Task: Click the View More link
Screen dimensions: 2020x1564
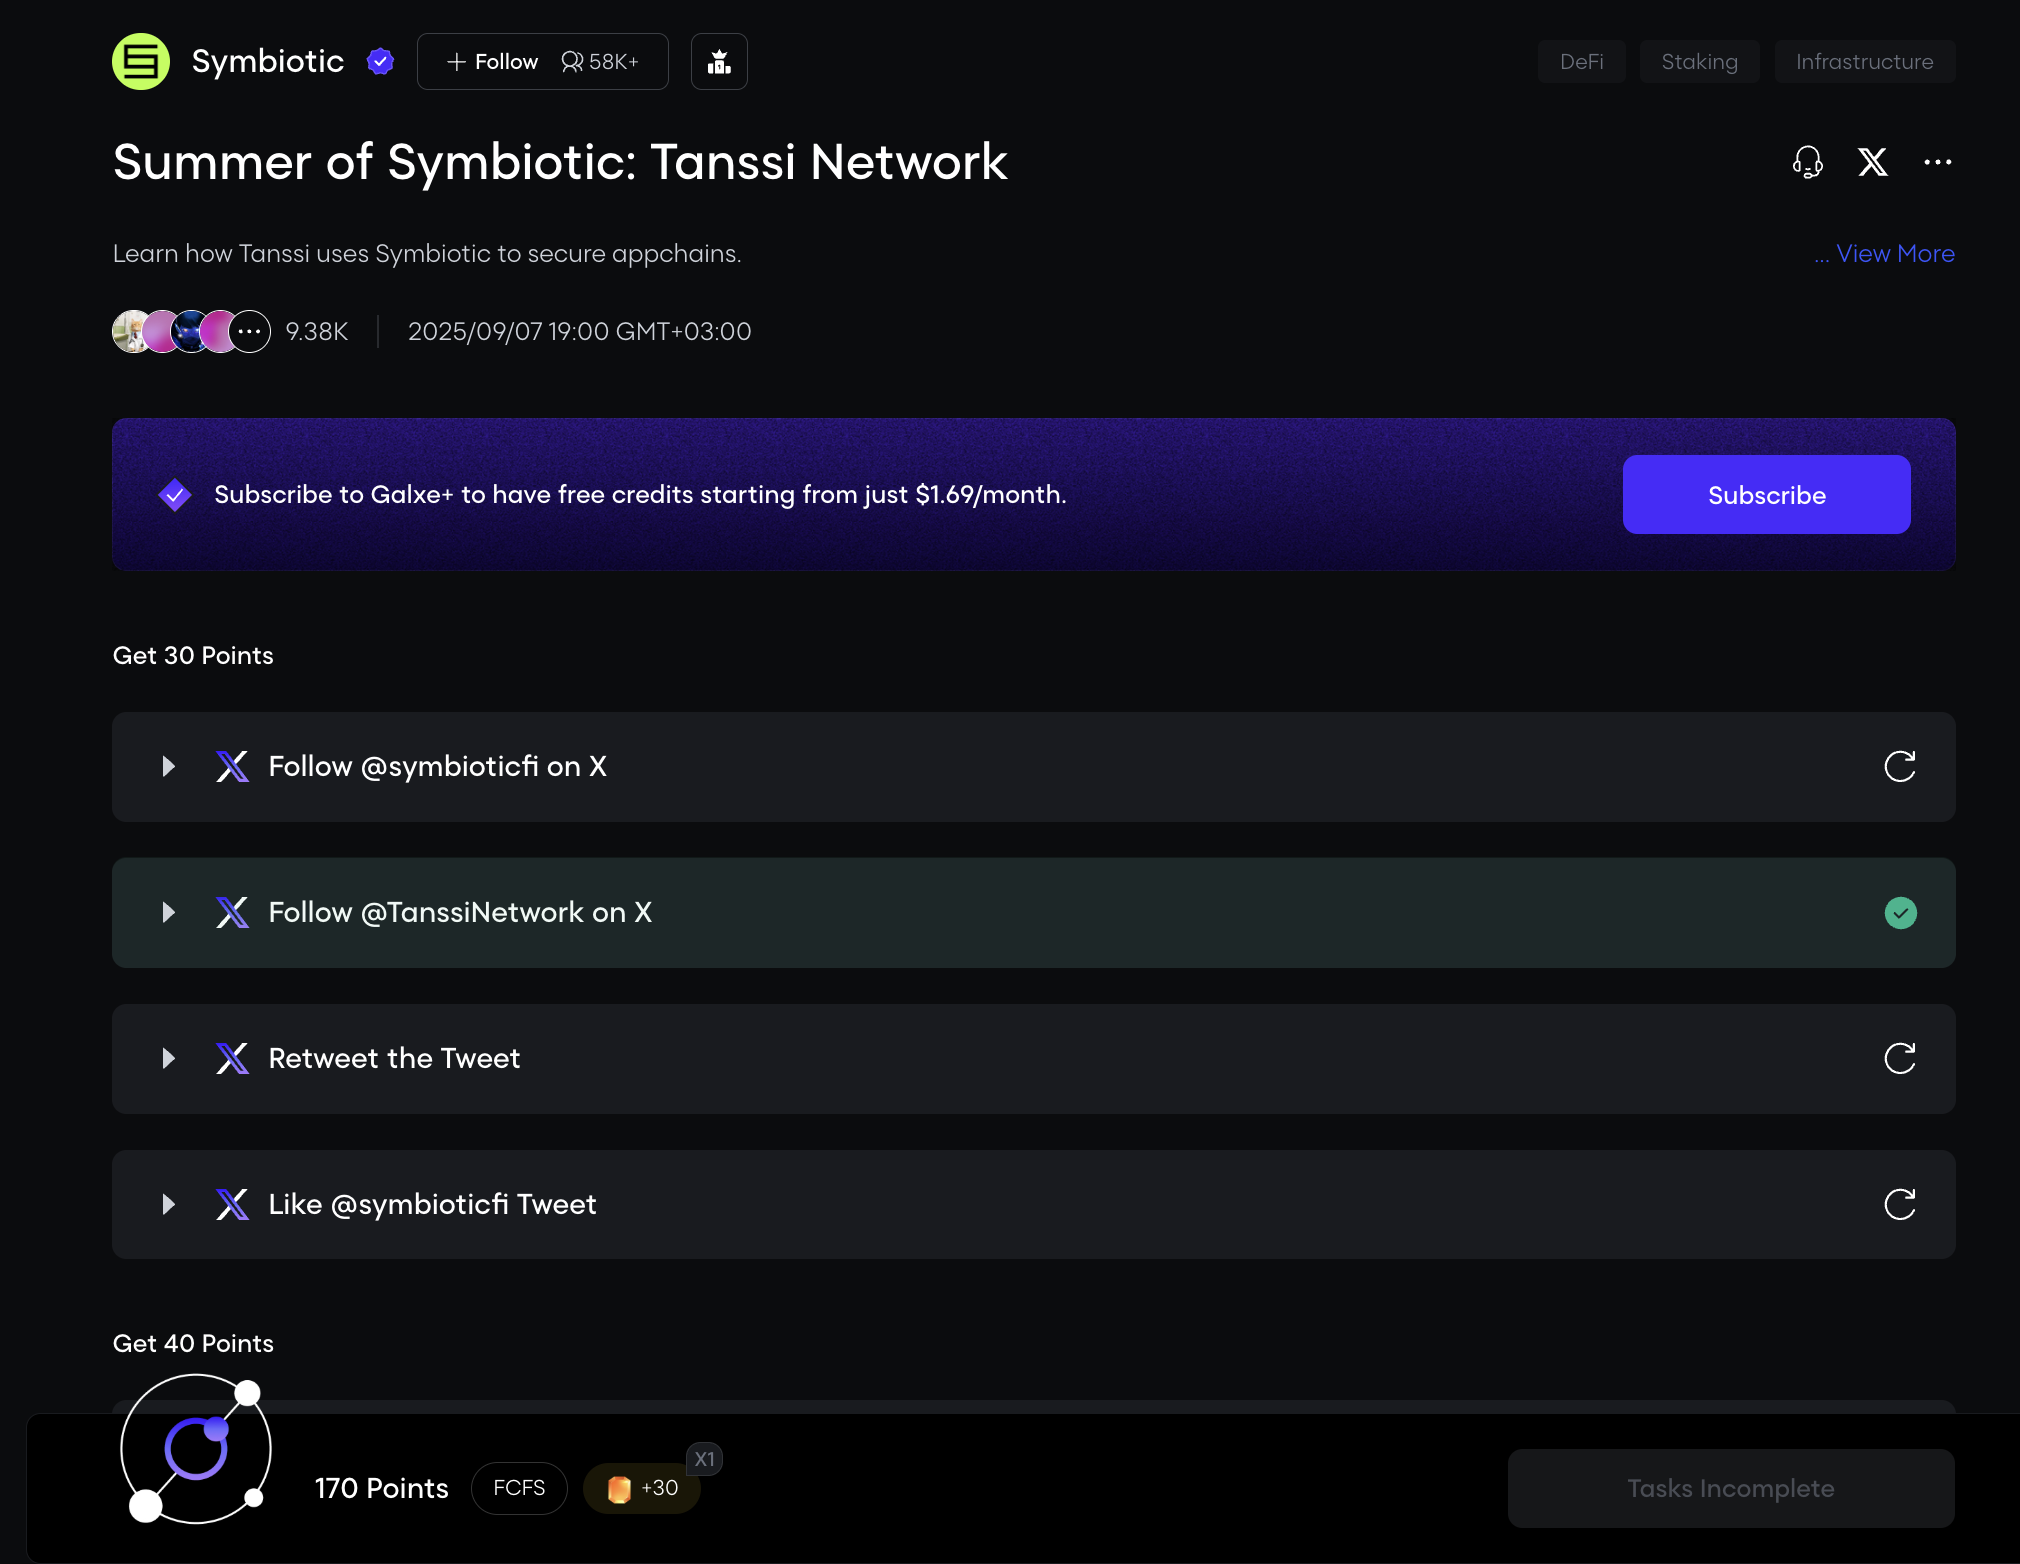Action: (1894, 254)
